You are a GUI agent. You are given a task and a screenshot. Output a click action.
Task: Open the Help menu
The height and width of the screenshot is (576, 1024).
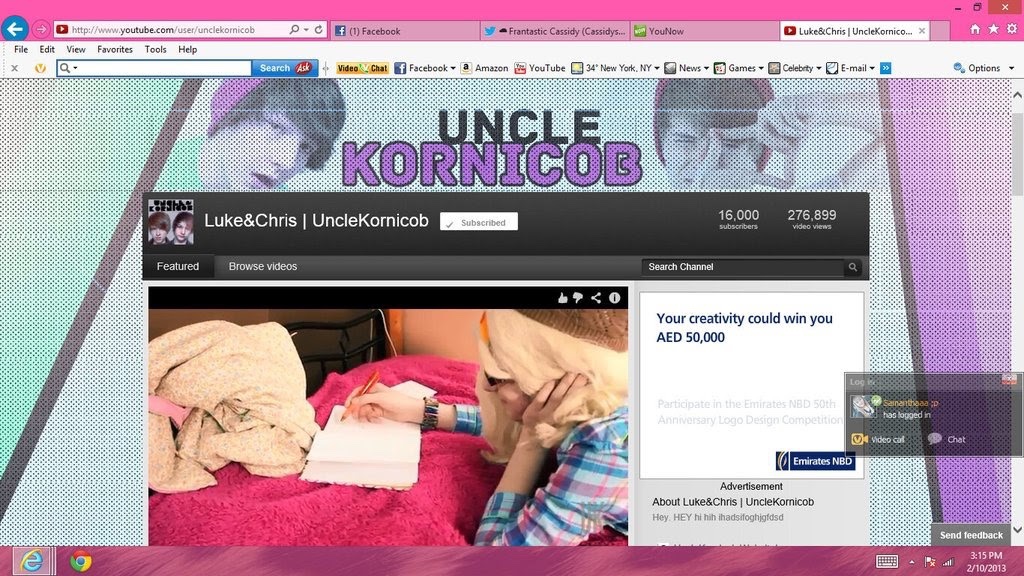pyautogui.click(x=187, y=50)
